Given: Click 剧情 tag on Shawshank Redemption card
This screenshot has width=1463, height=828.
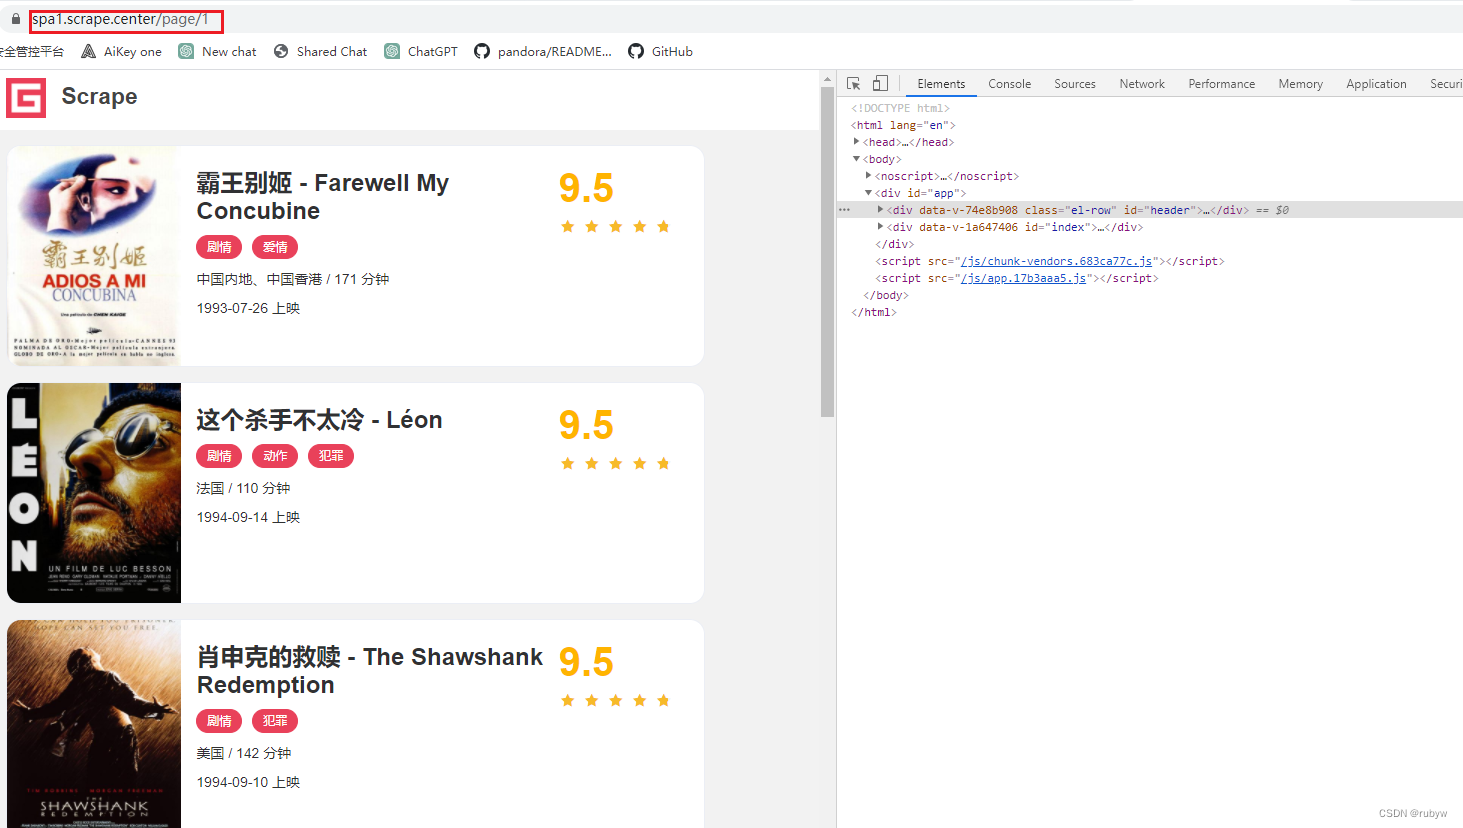Looking at the screenshot, I should click(219, 721).
